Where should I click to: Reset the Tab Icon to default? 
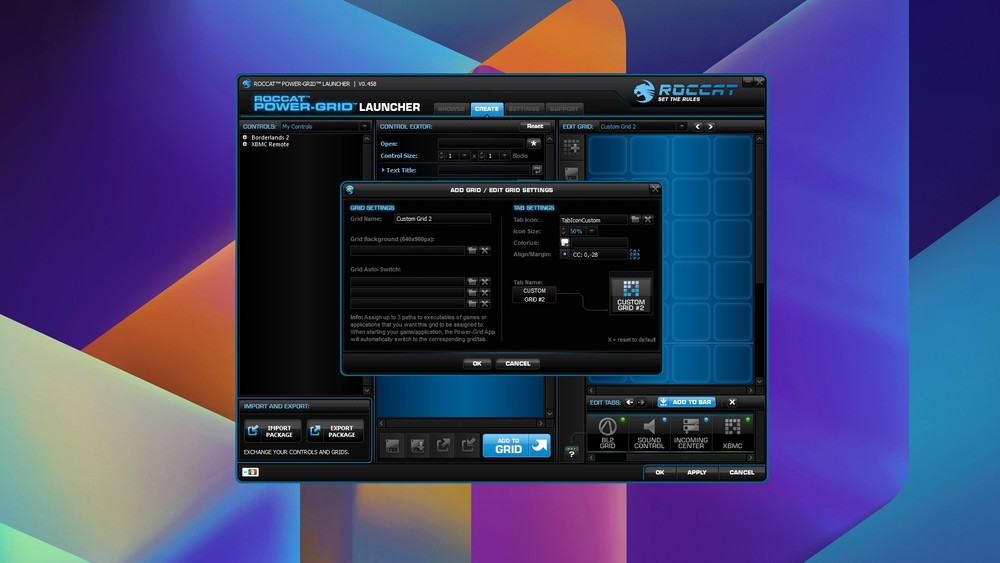coord(648,219)
